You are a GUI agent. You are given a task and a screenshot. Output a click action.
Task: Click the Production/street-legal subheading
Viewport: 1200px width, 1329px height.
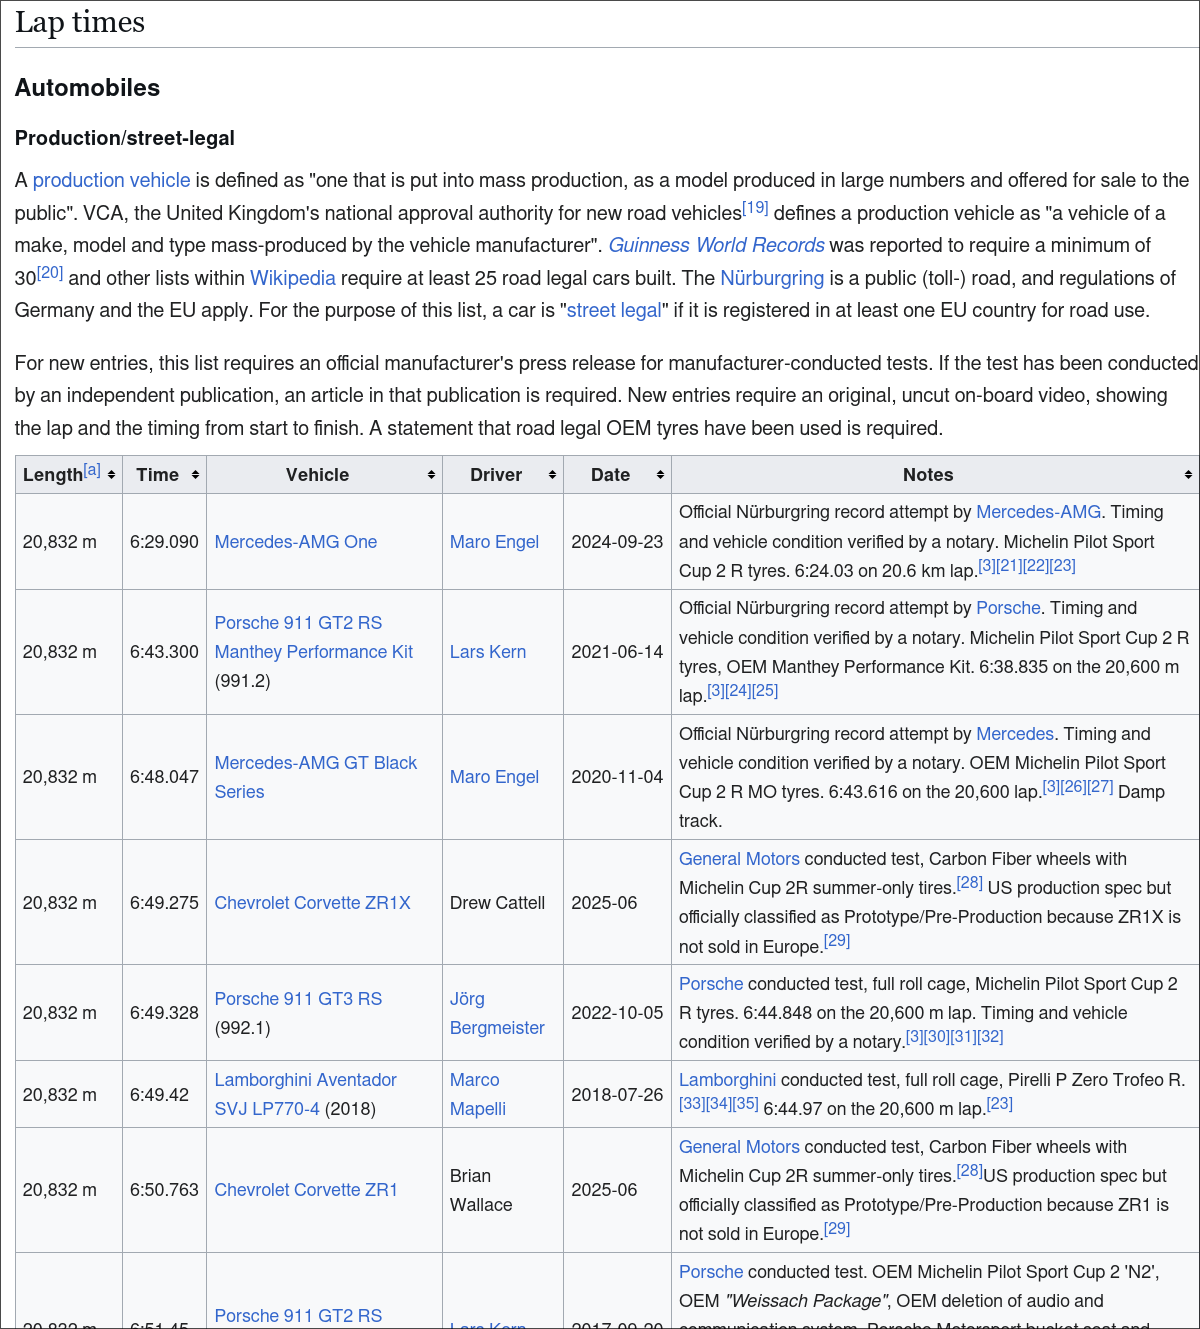125,138
